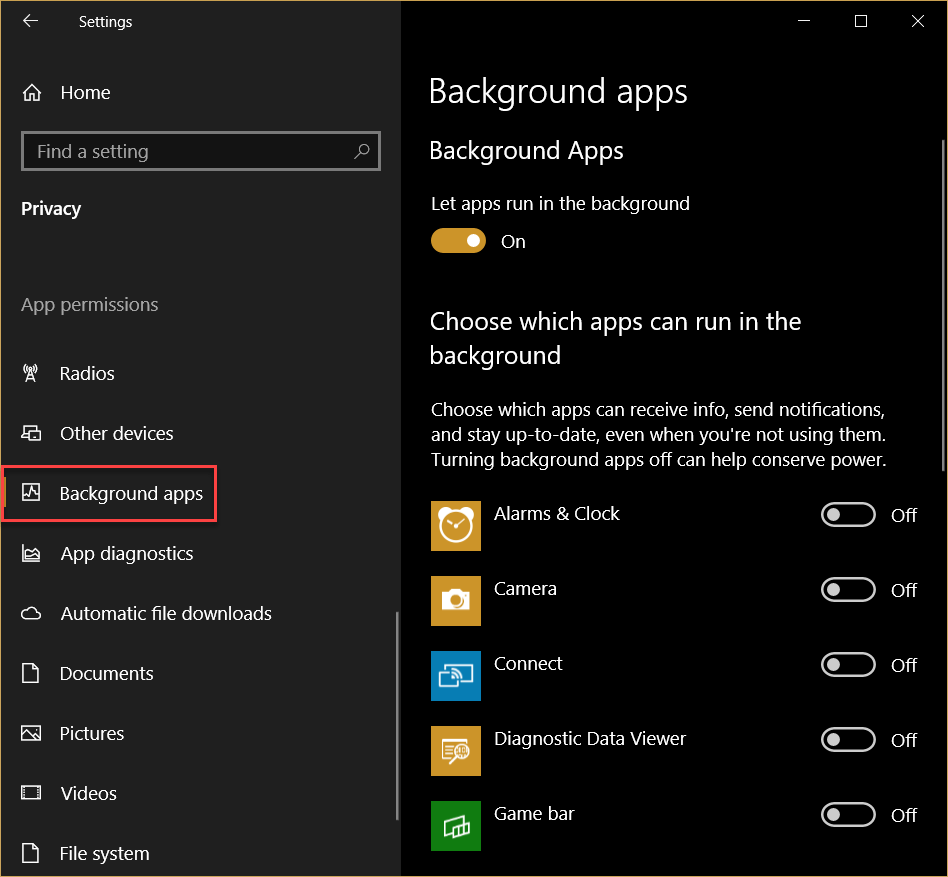Enable Connect background toggle
This screenshot has height=877, width=948.
tap(848, 665)
